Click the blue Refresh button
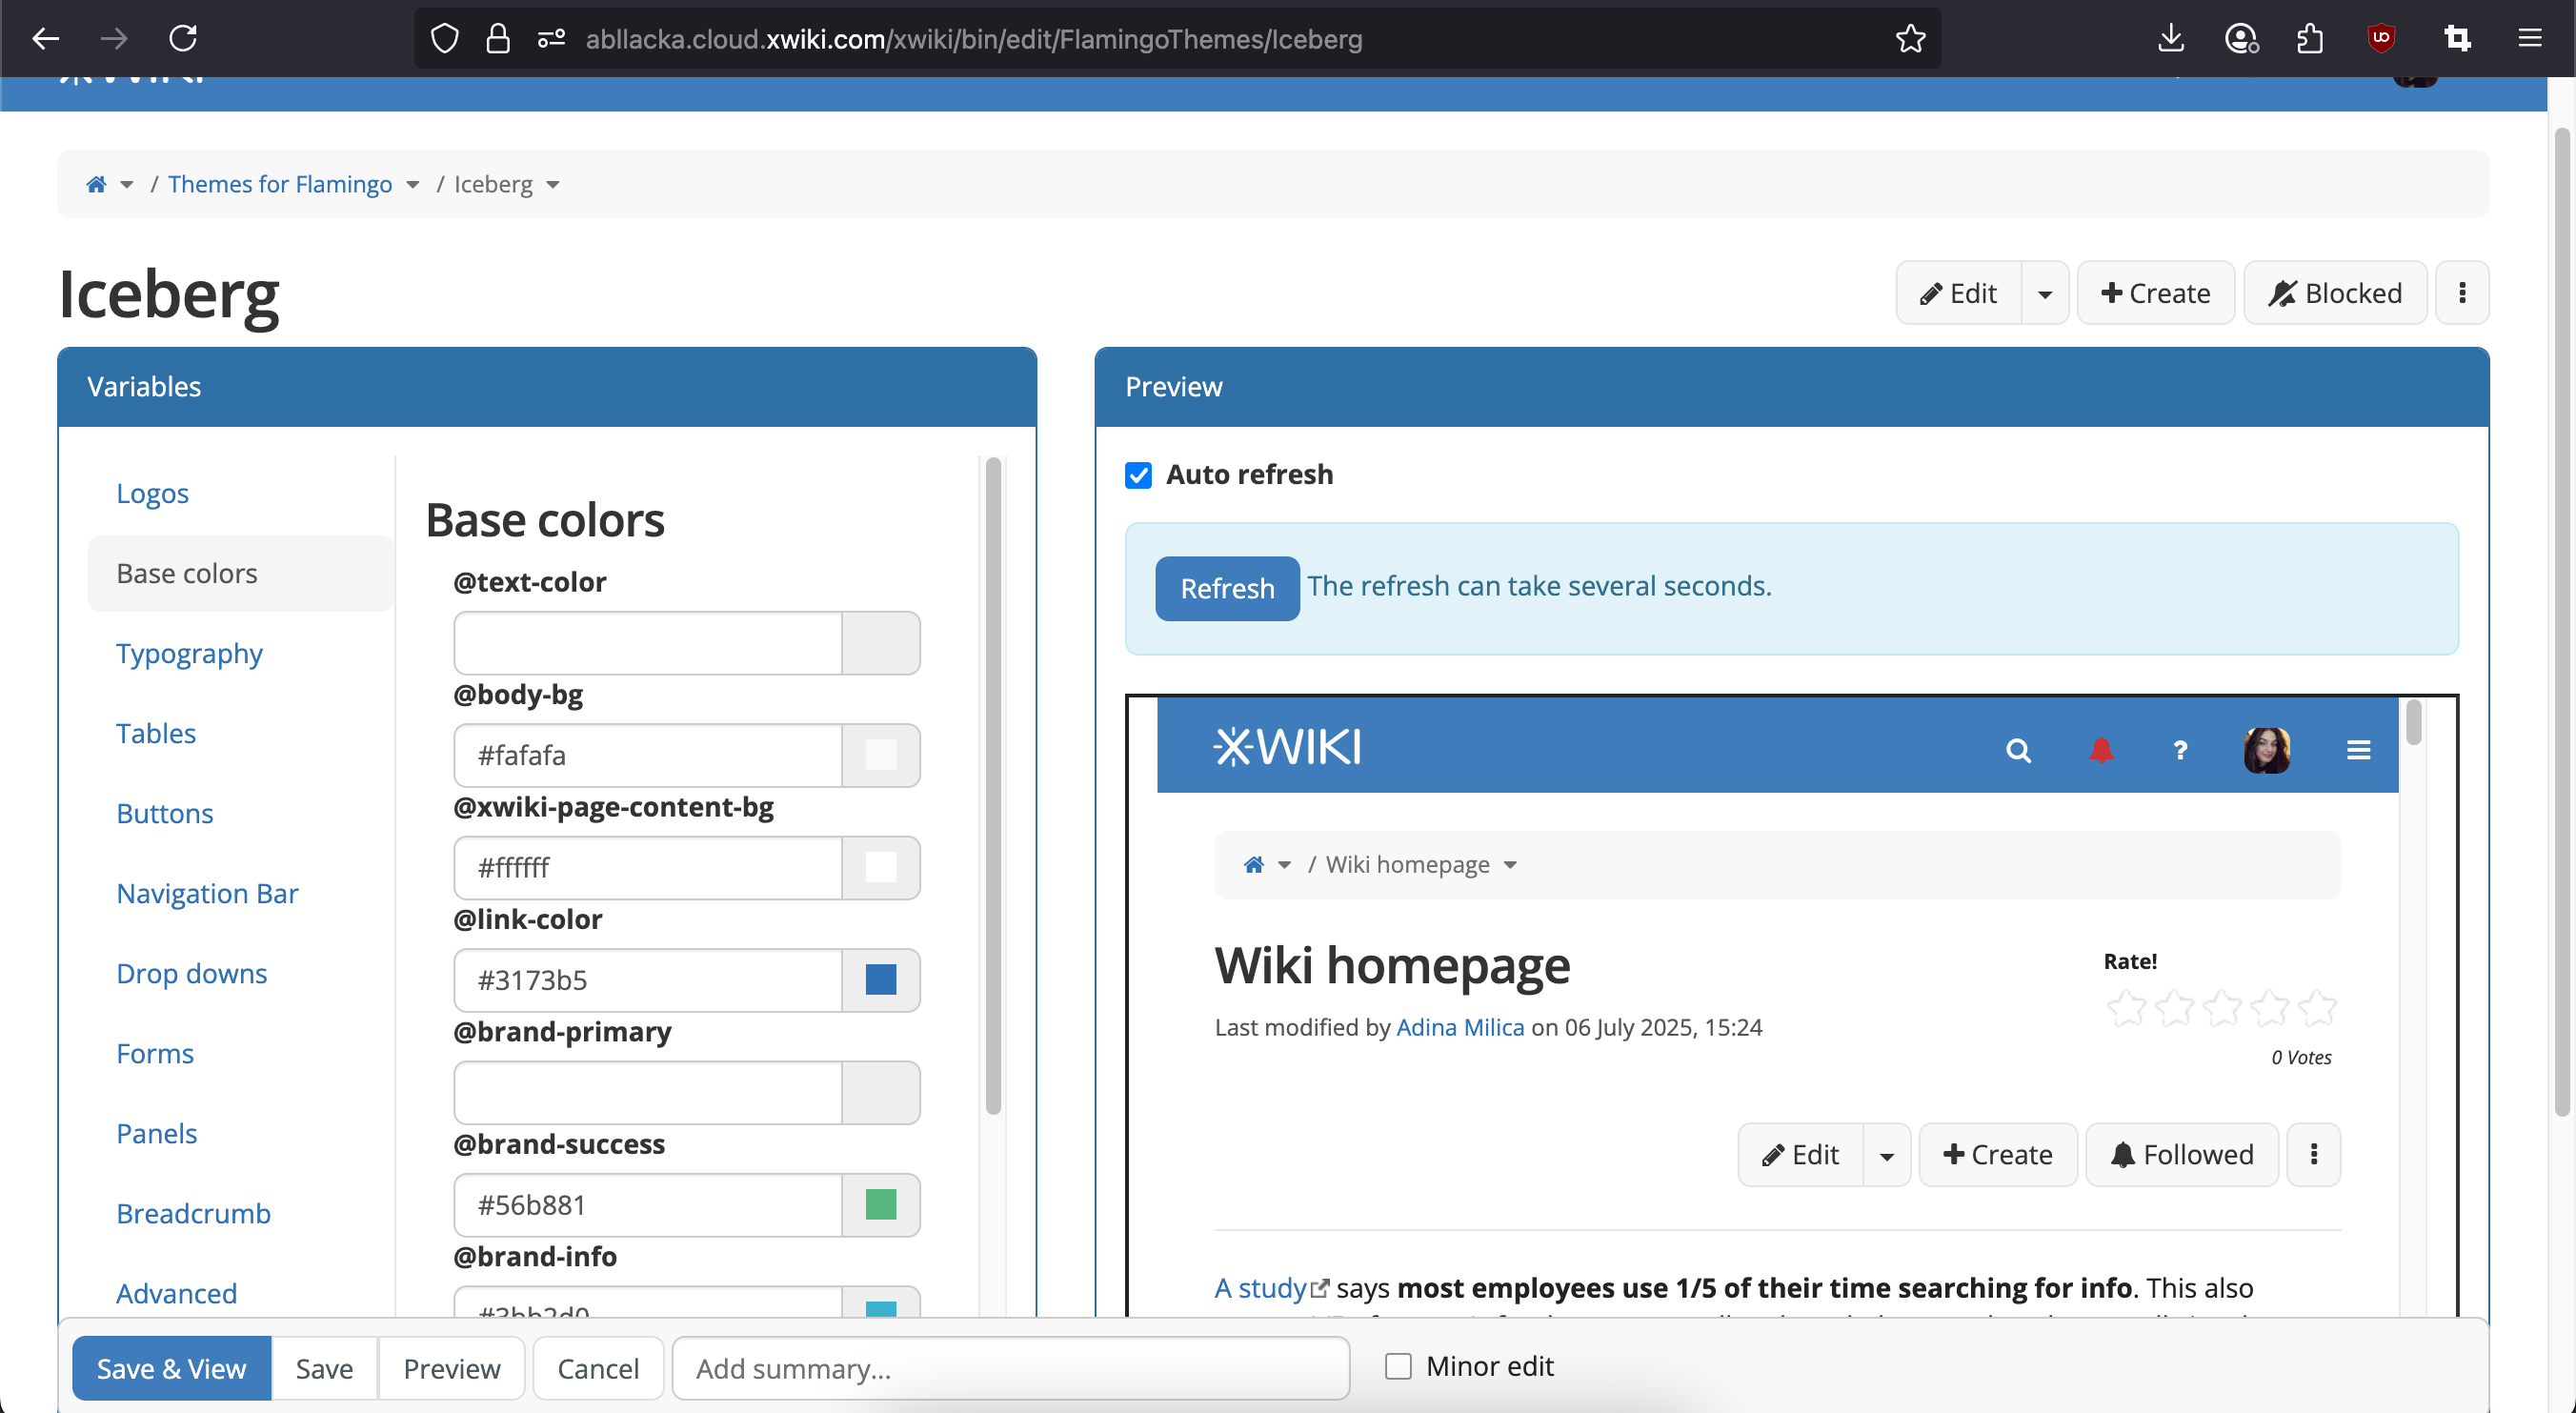The width and height of the screenshot is (2576, 1413). [1227, 588]
